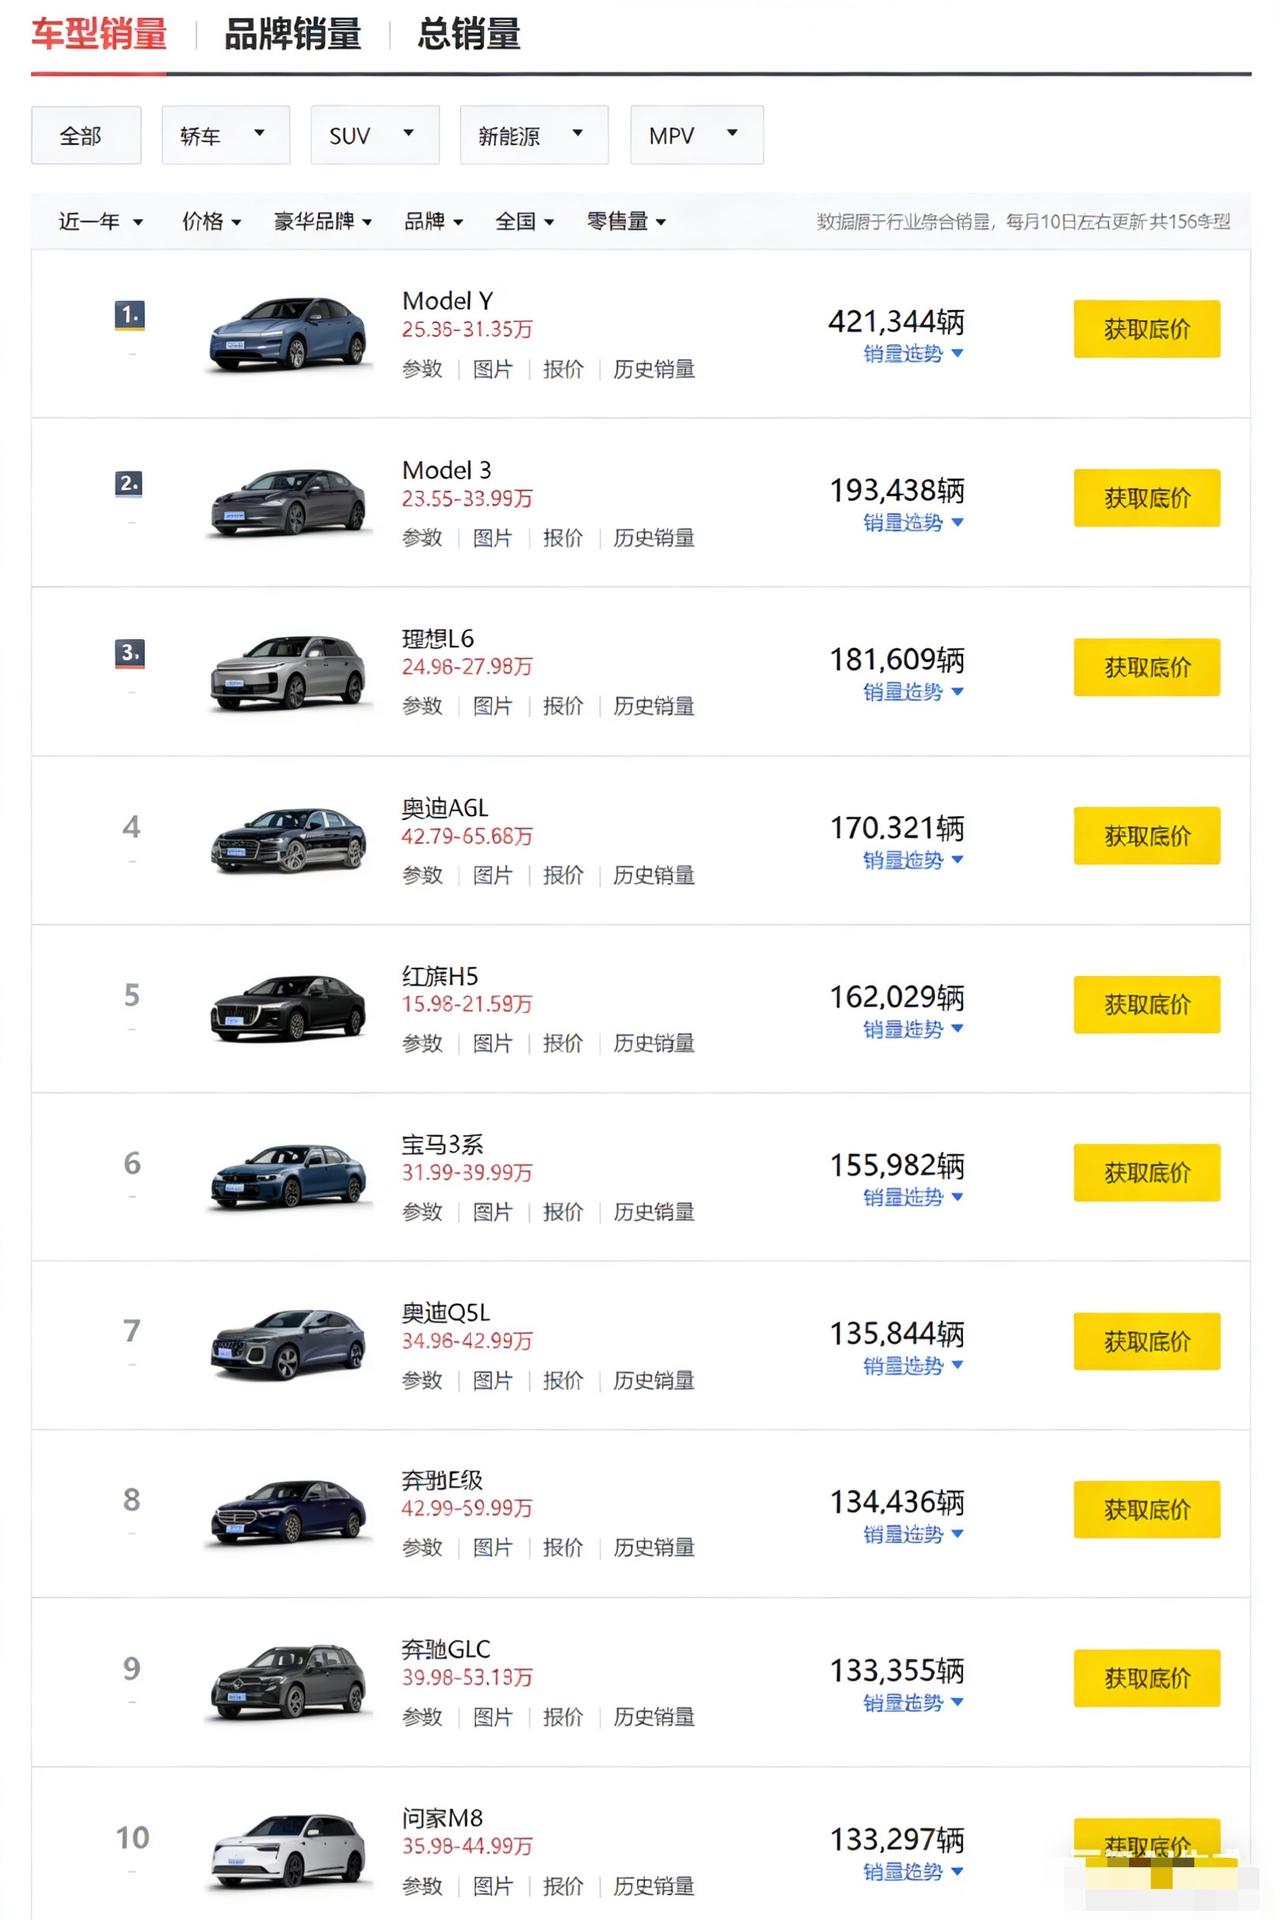Open the Model Y car thumbnail
The image size is (1280, 1920).
coord(288,334)
